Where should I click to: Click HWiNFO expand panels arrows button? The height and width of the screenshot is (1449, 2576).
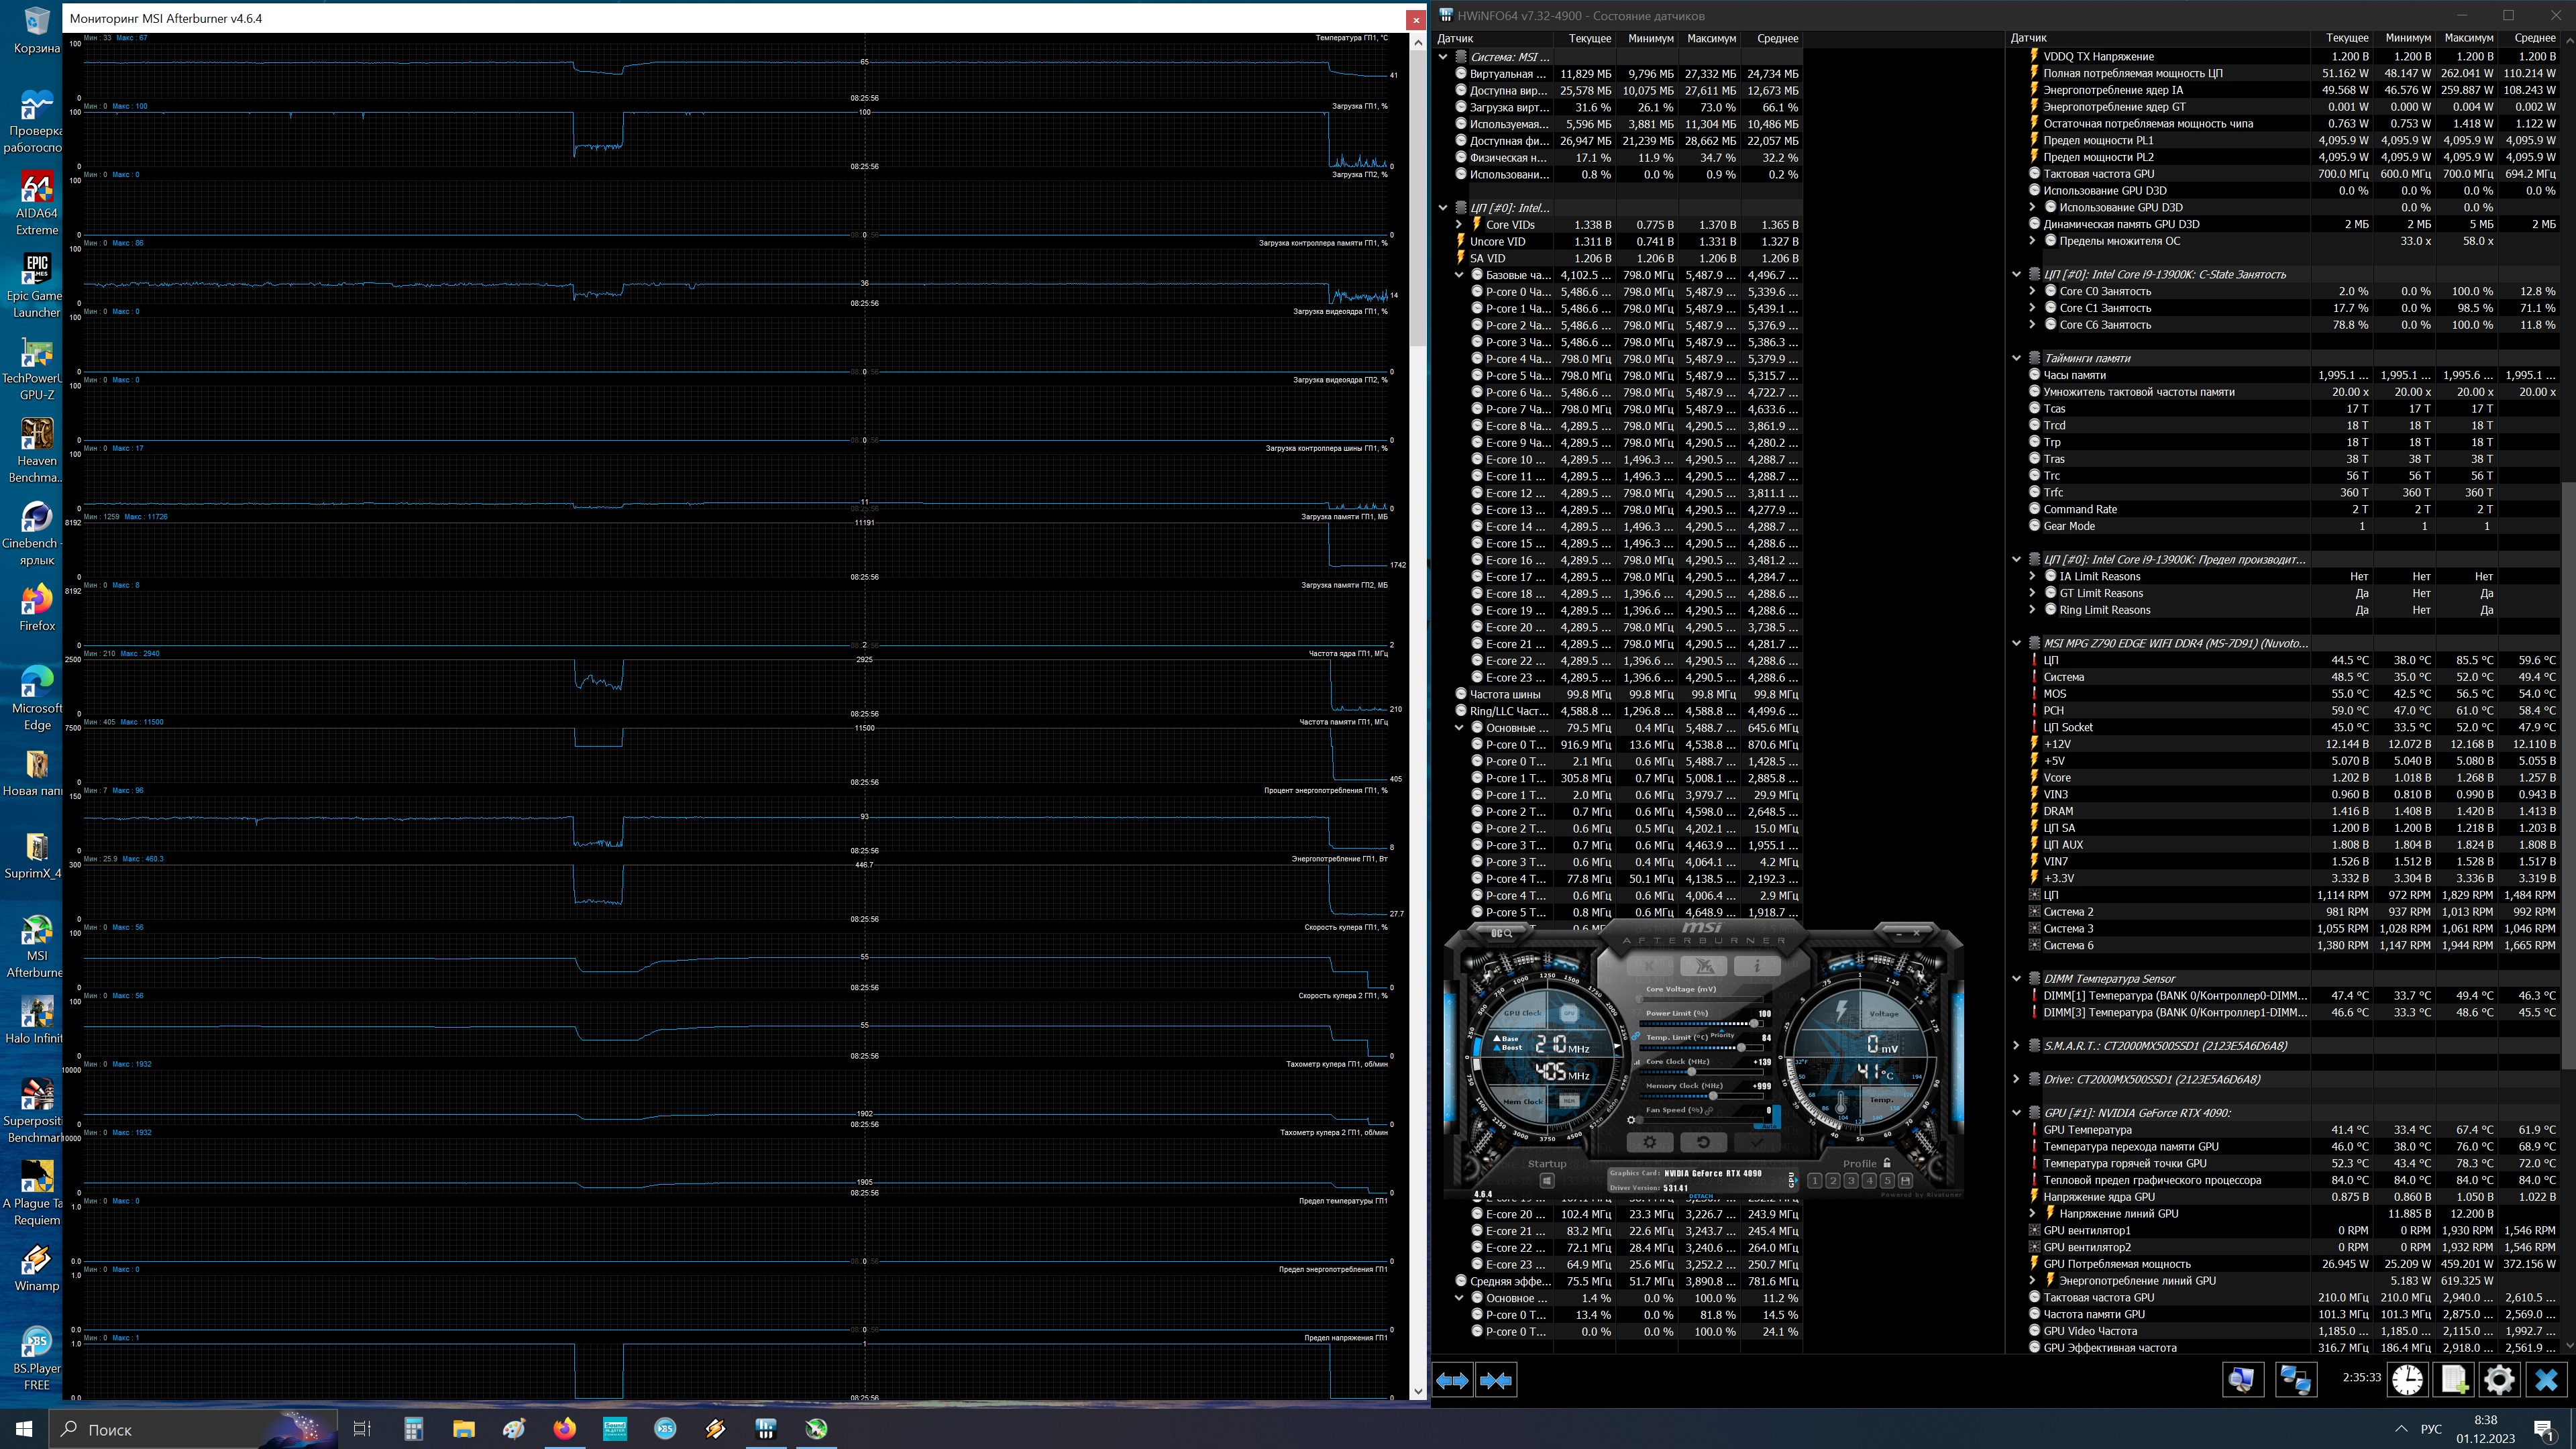pos(1452,1380)
